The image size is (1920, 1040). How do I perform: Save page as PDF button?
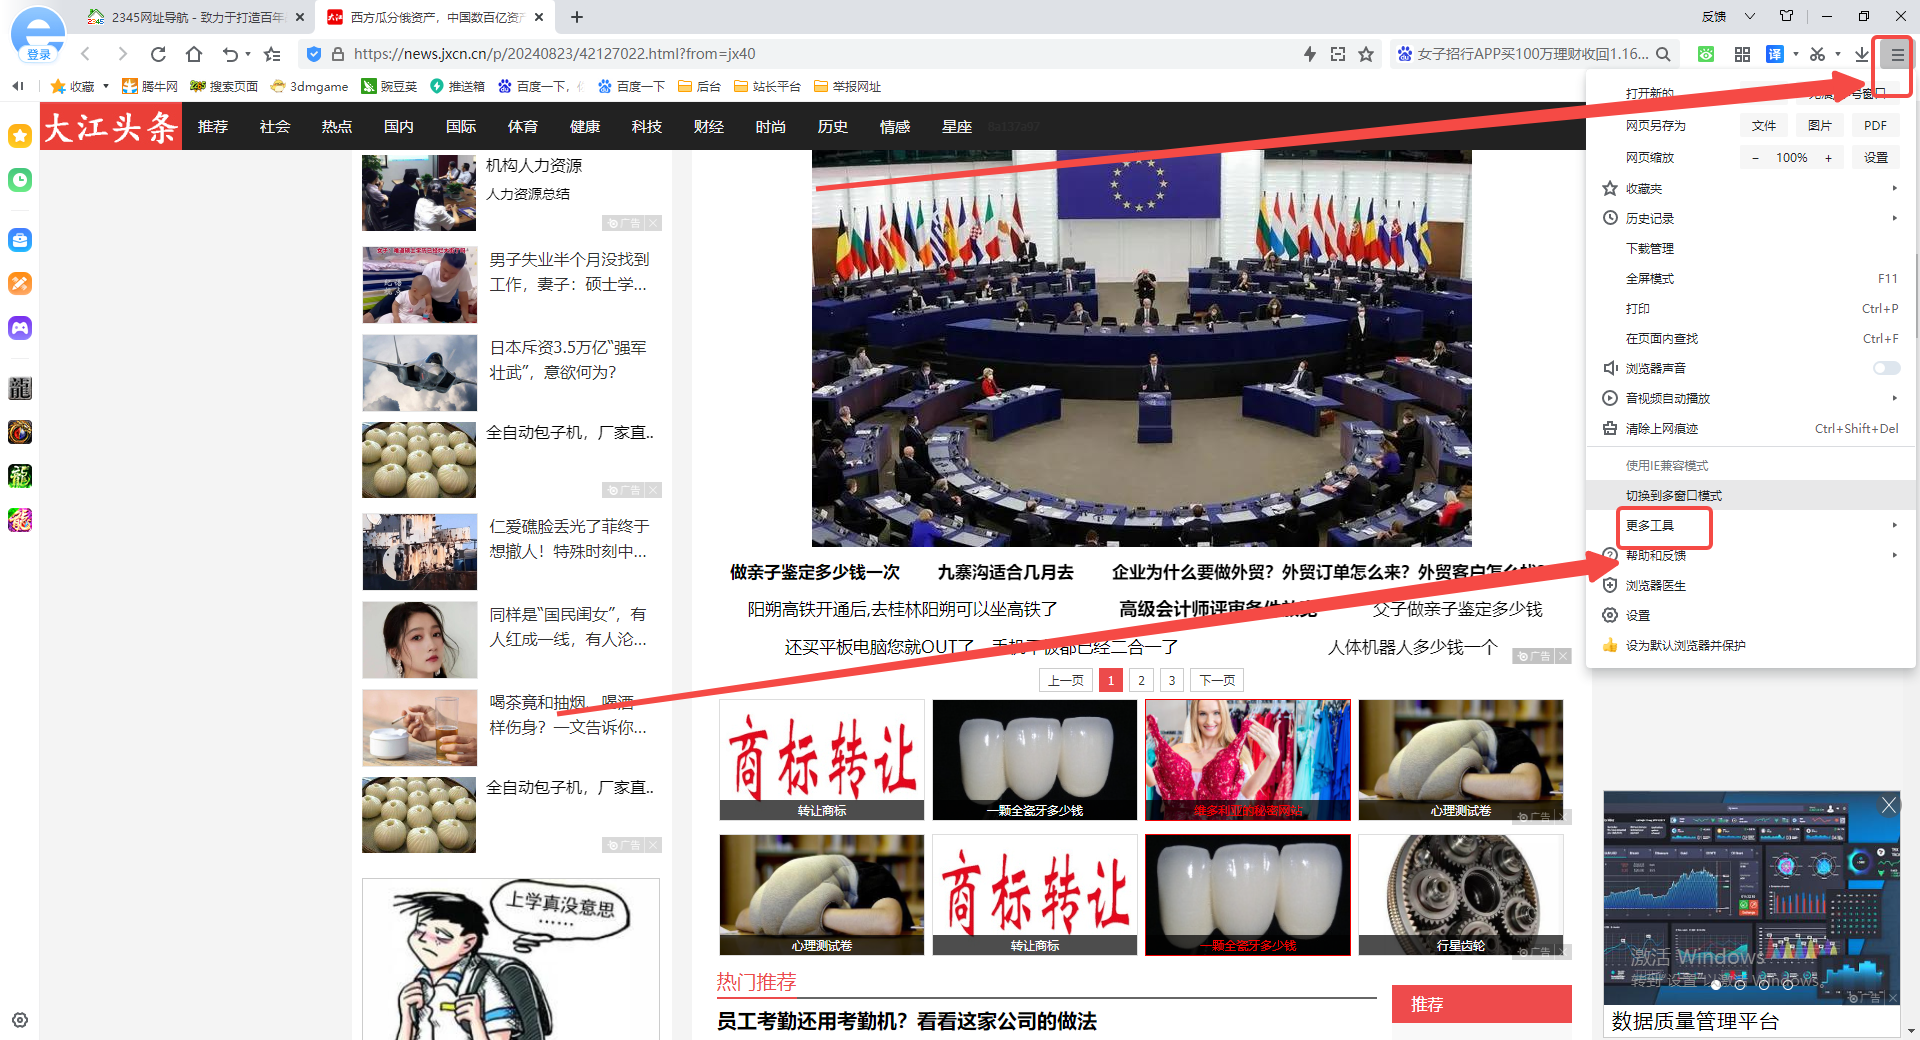point(1876,125)
